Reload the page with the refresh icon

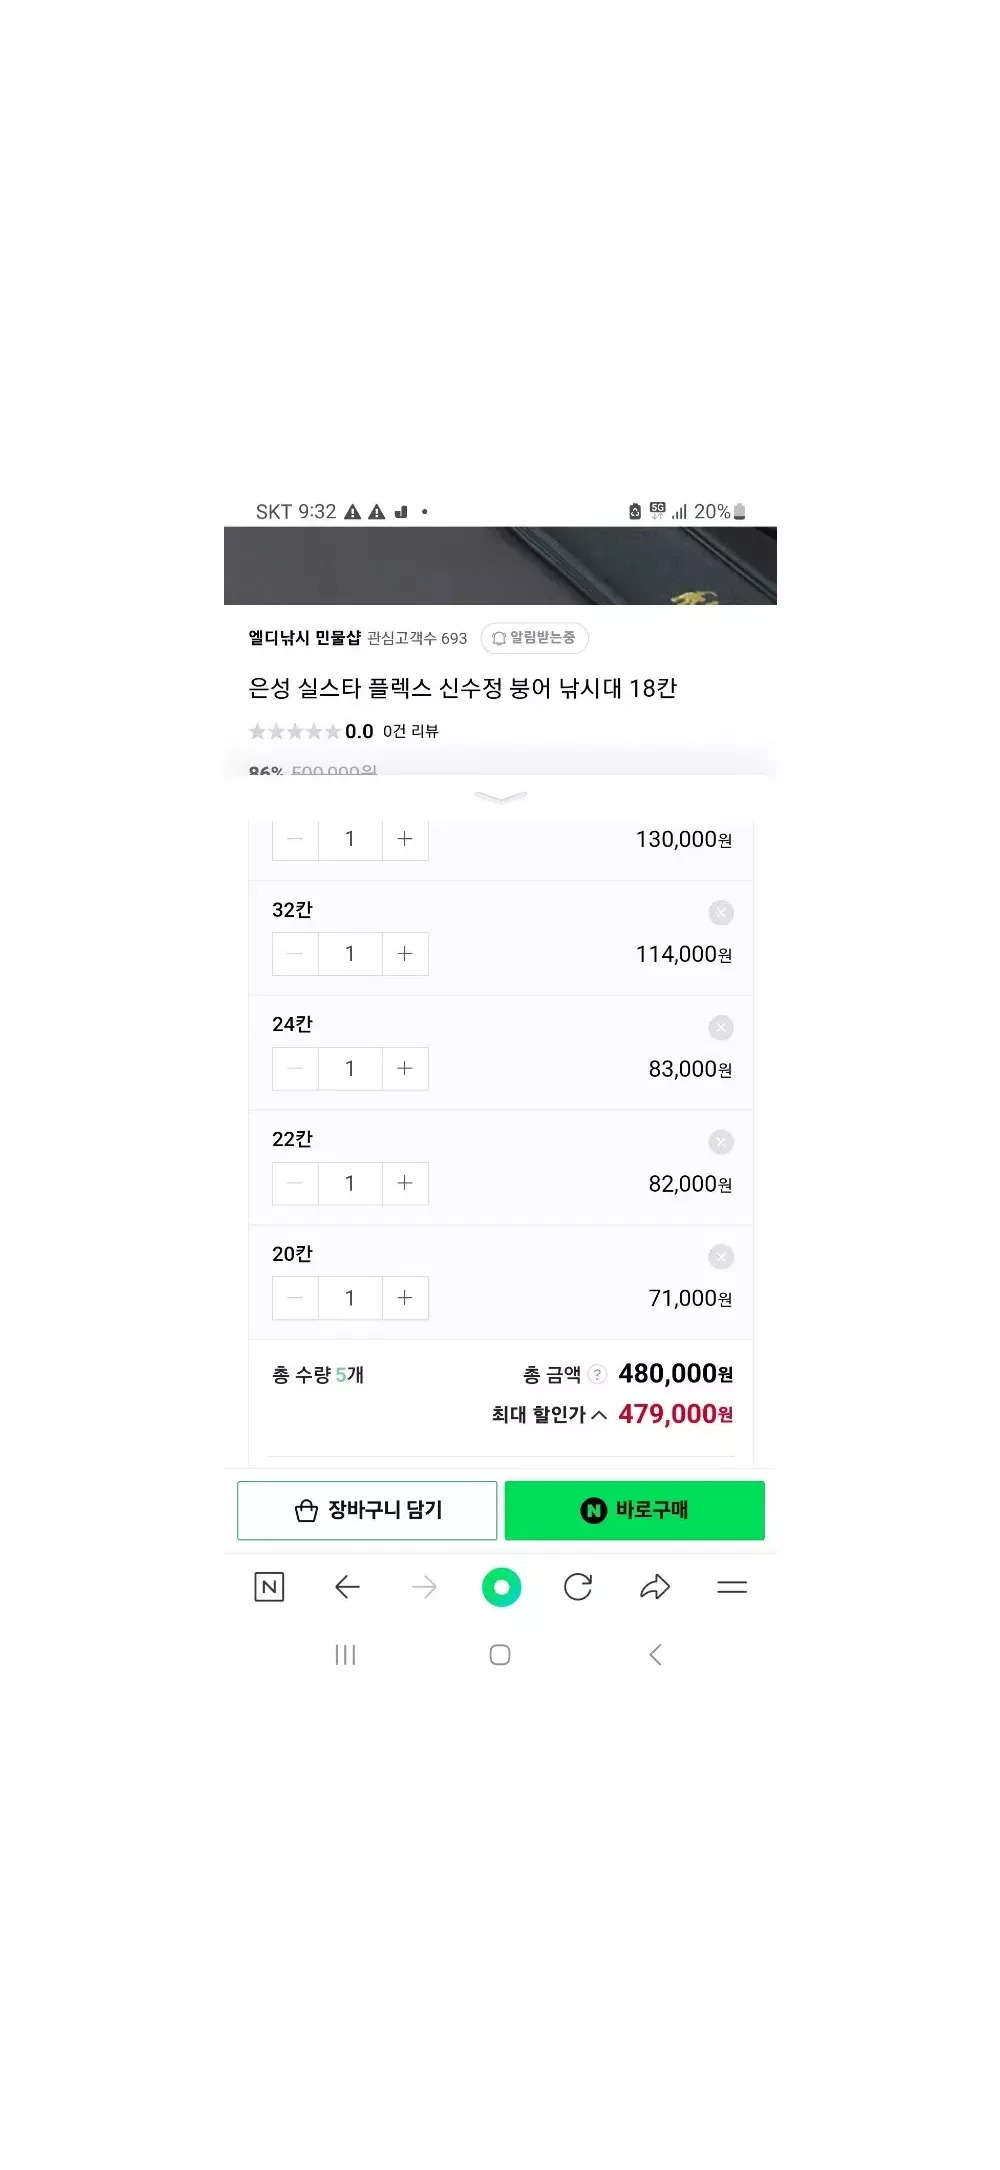pos(578,1587)
